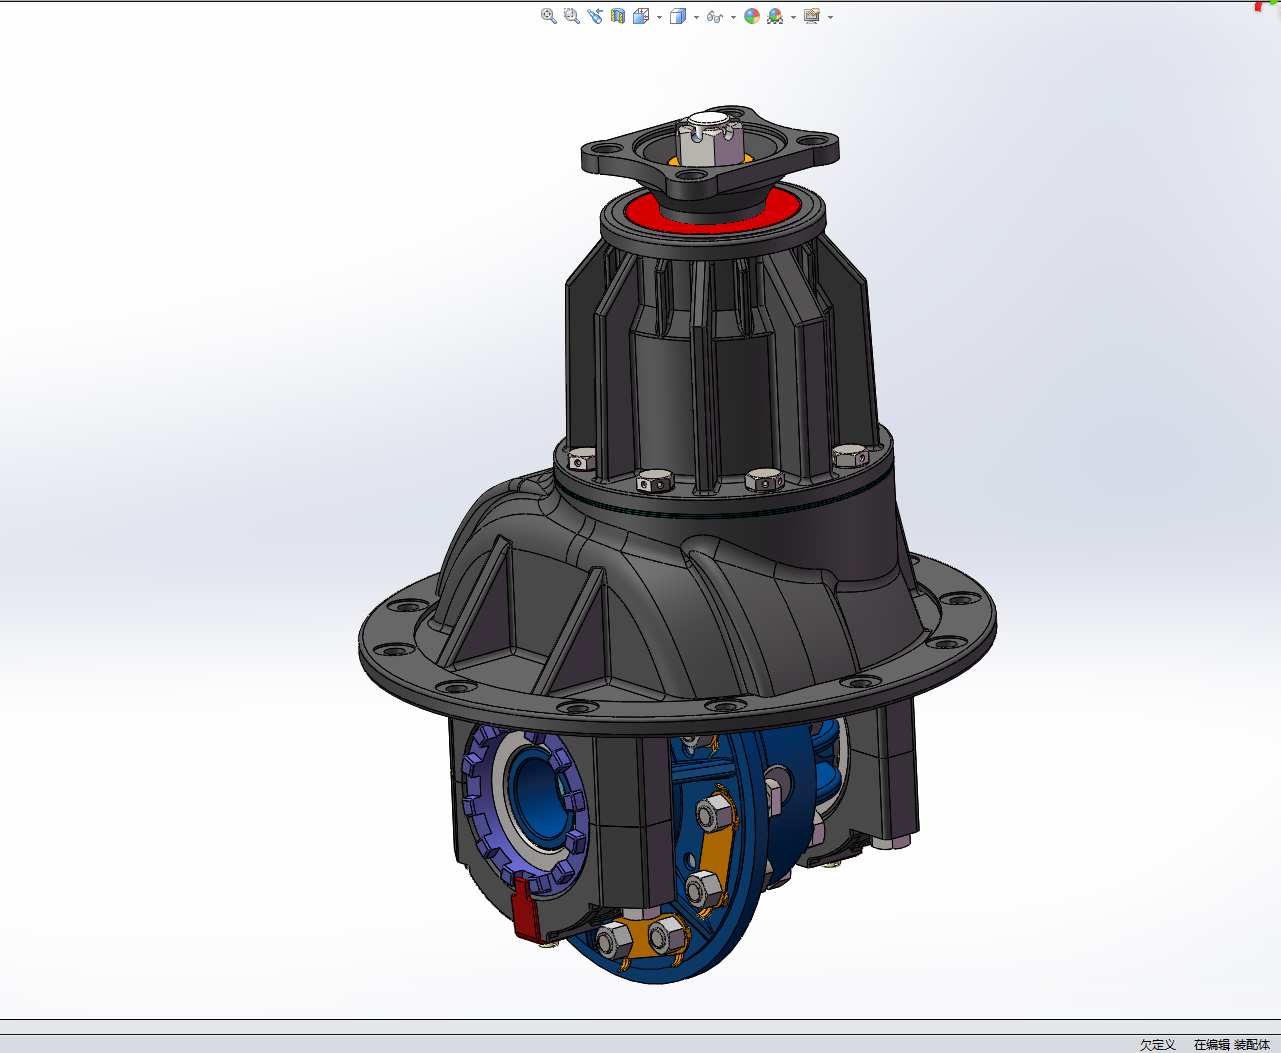
Task: Click the 欠定义 status bar text
Action: click(1157, 1044)
